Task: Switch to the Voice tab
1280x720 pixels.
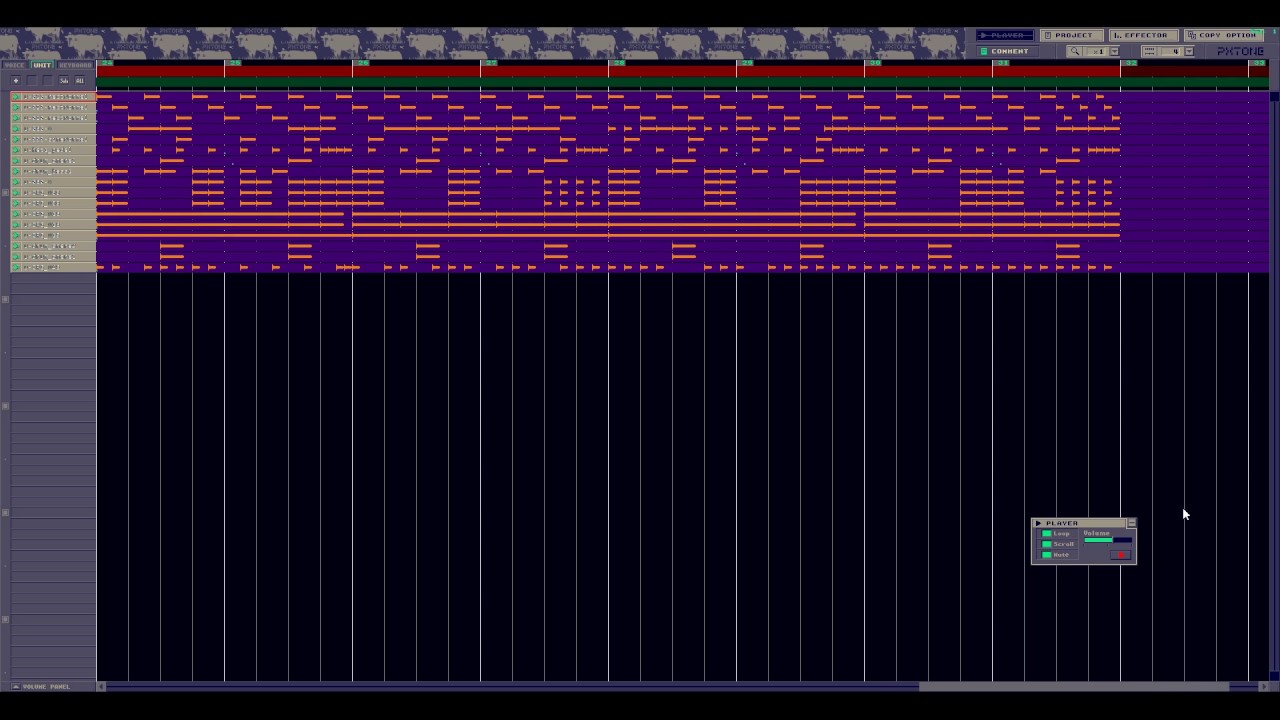Action: point(14,65)
